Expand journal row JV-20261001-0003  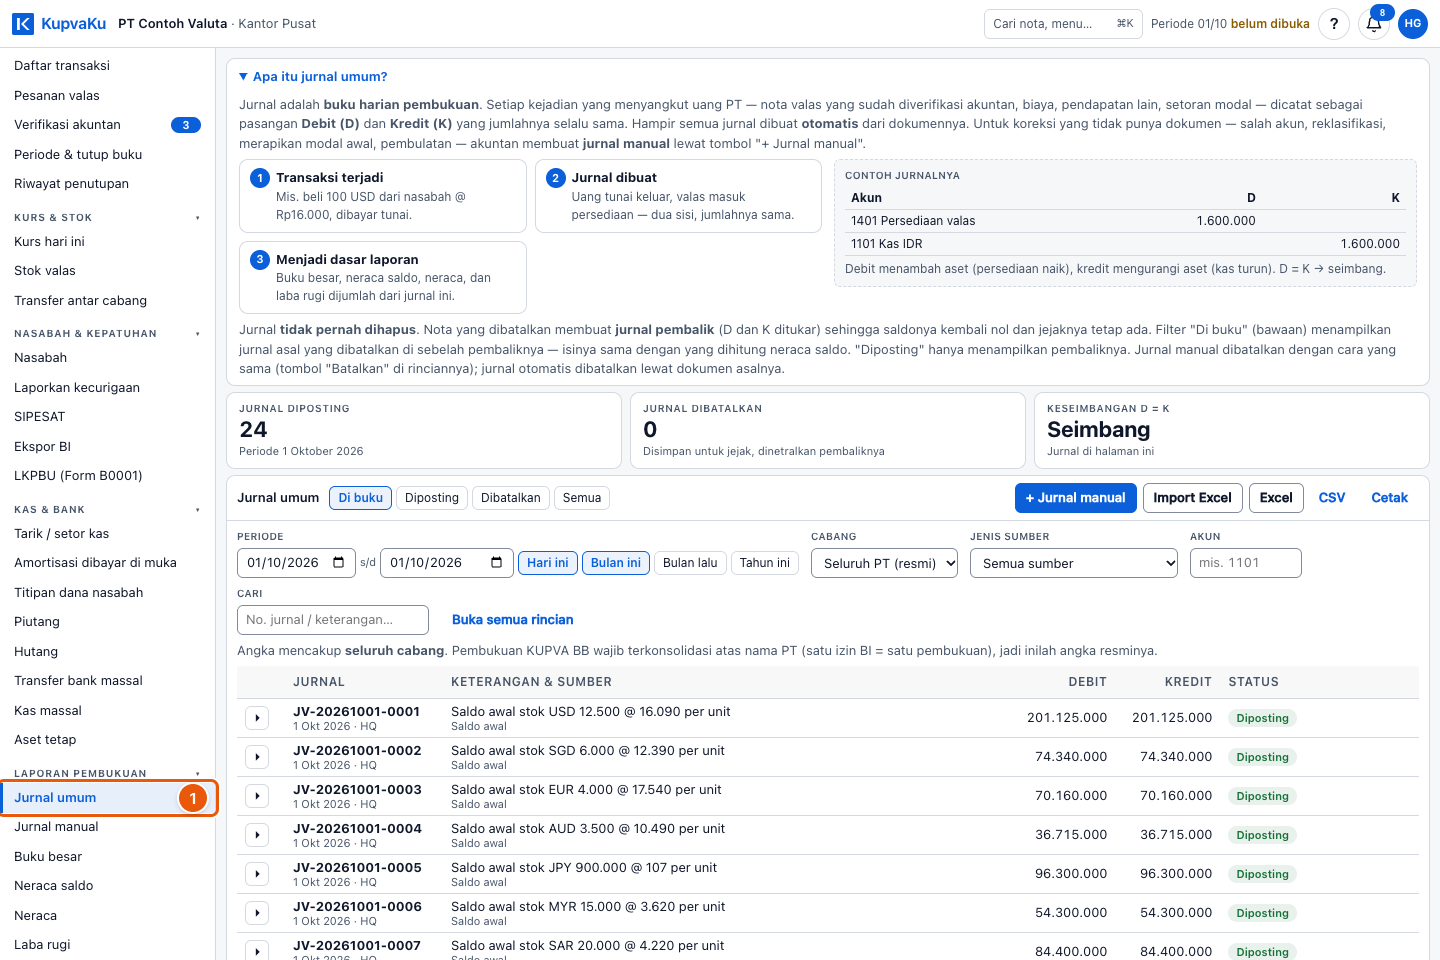point(257,796)
